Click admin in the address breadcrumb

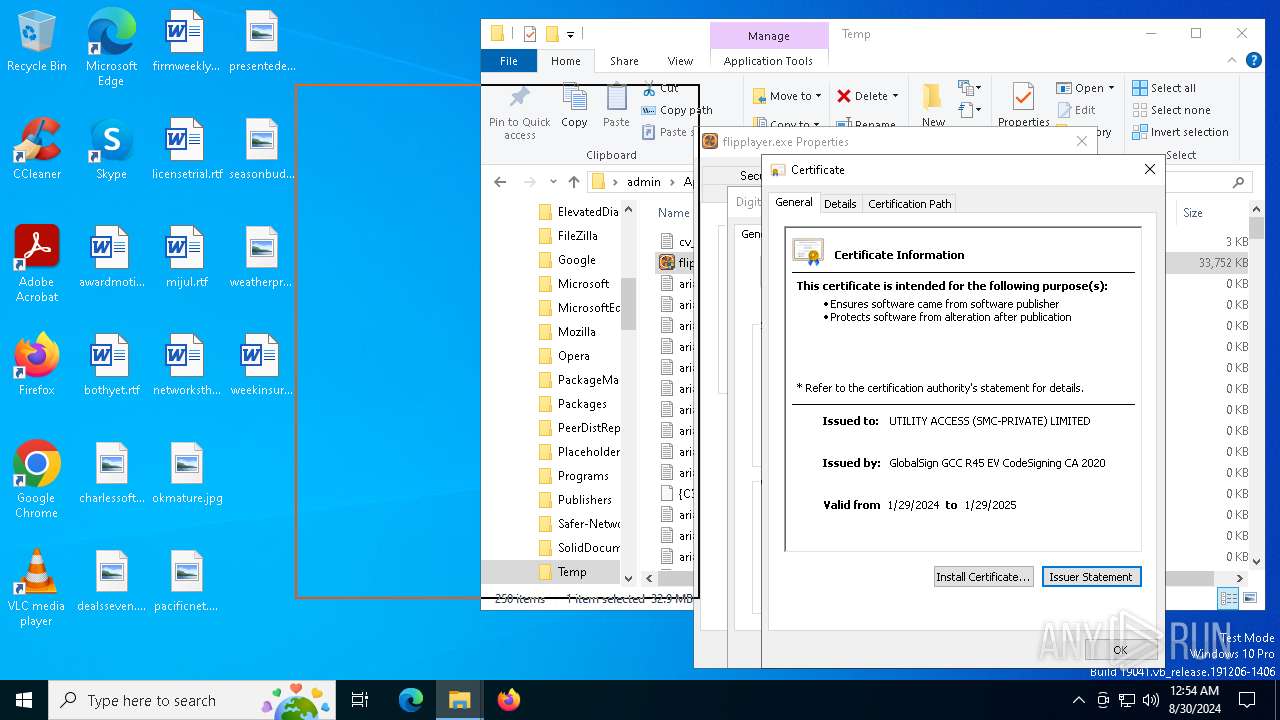(644, 182)
